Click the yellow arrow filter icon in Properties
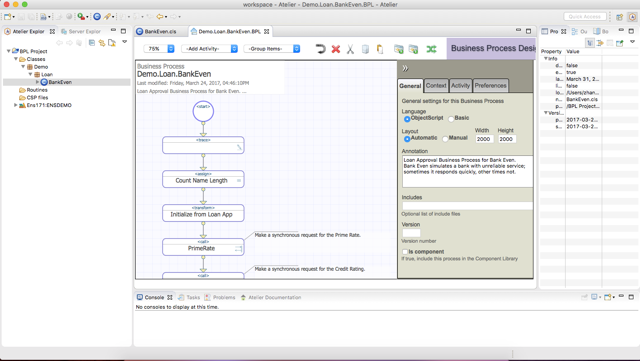The width and height of the screenshot is (640, 361). 600,42
